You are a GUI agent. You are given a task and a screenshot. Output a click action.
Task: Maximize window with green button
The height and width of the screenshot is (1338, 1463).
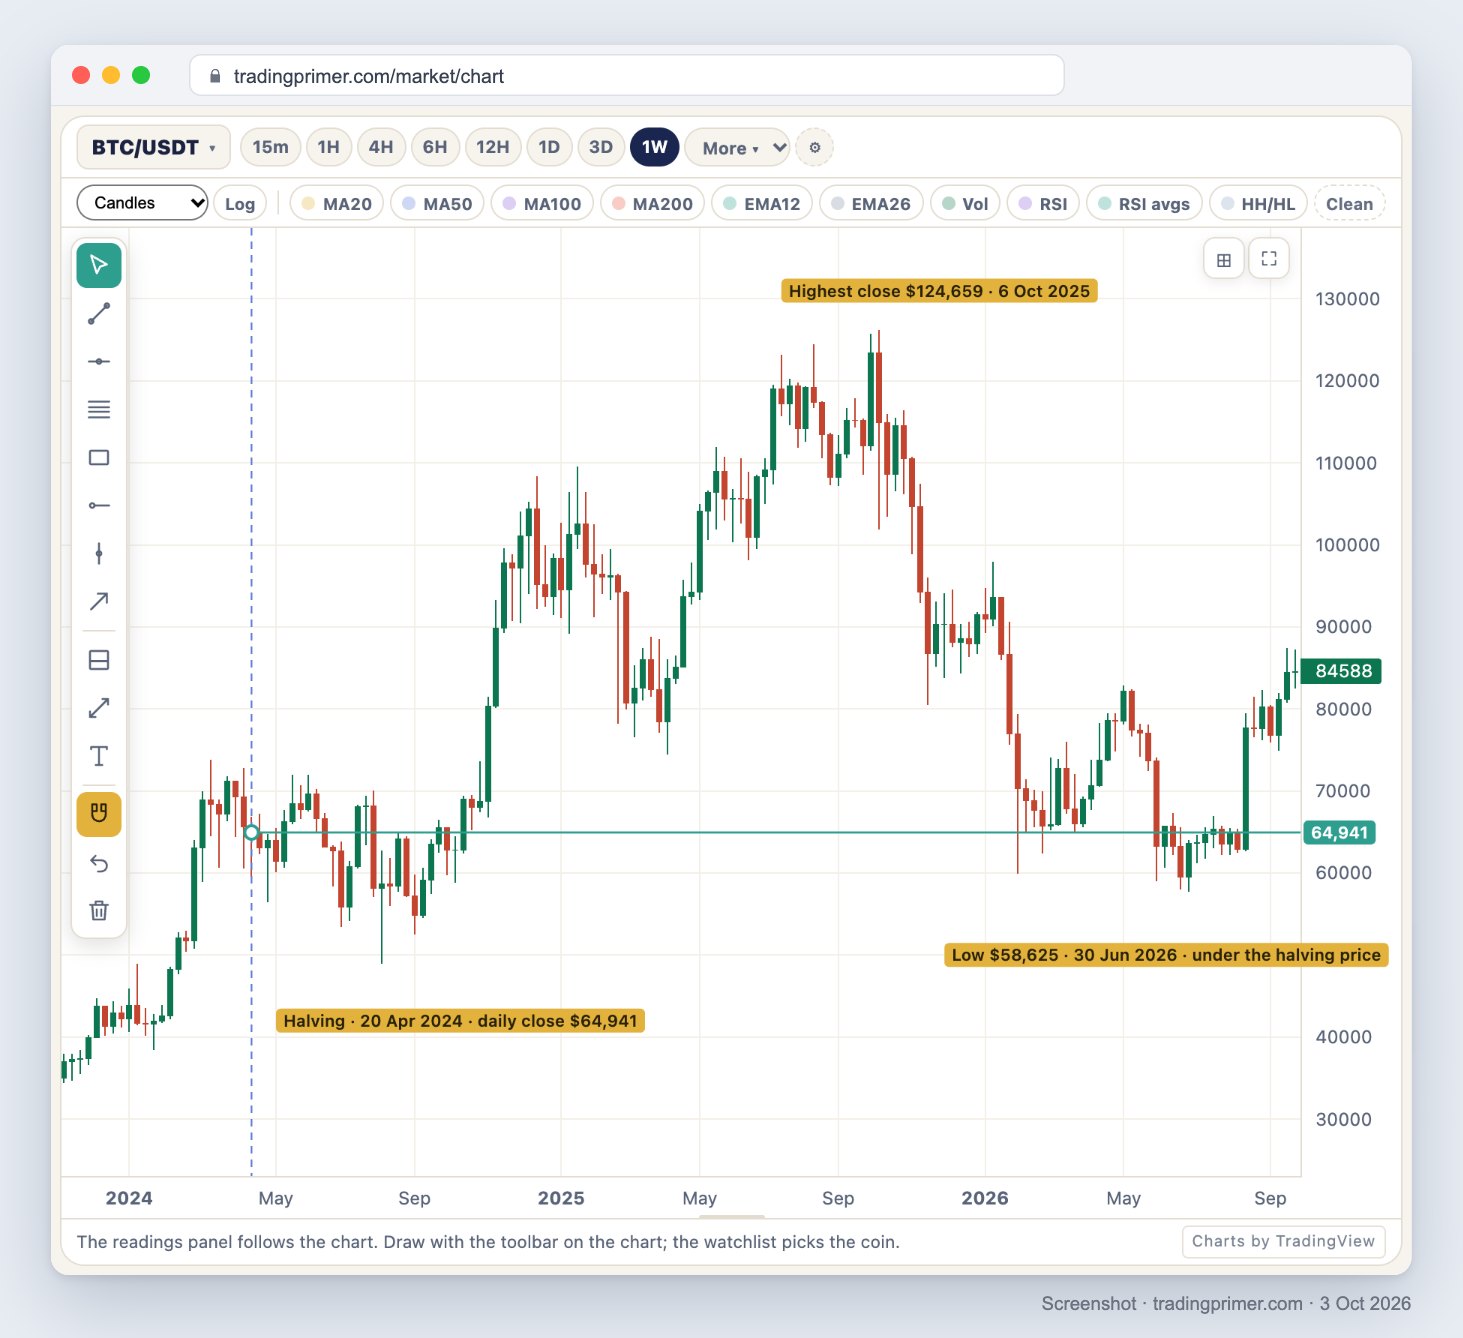(141, 75)
